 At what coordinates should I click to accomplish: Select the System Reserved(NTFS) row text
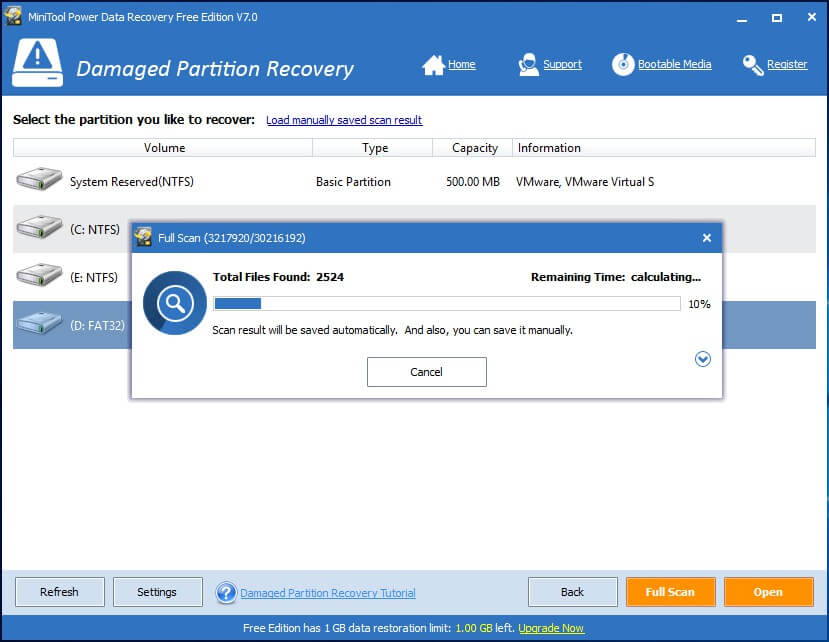[132, 181]
